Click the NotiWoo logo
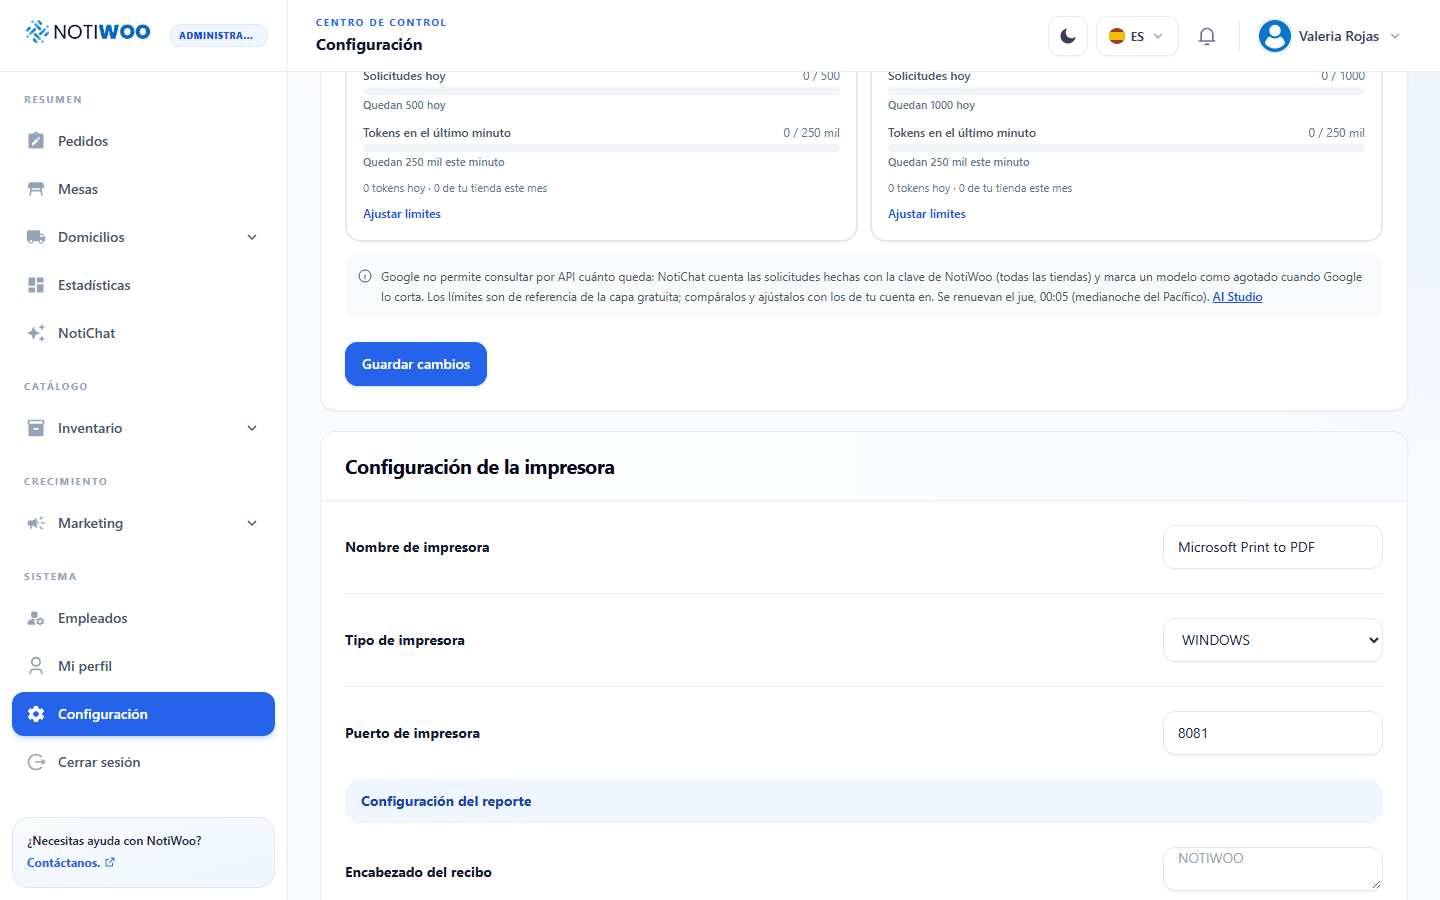 (88, 32)
